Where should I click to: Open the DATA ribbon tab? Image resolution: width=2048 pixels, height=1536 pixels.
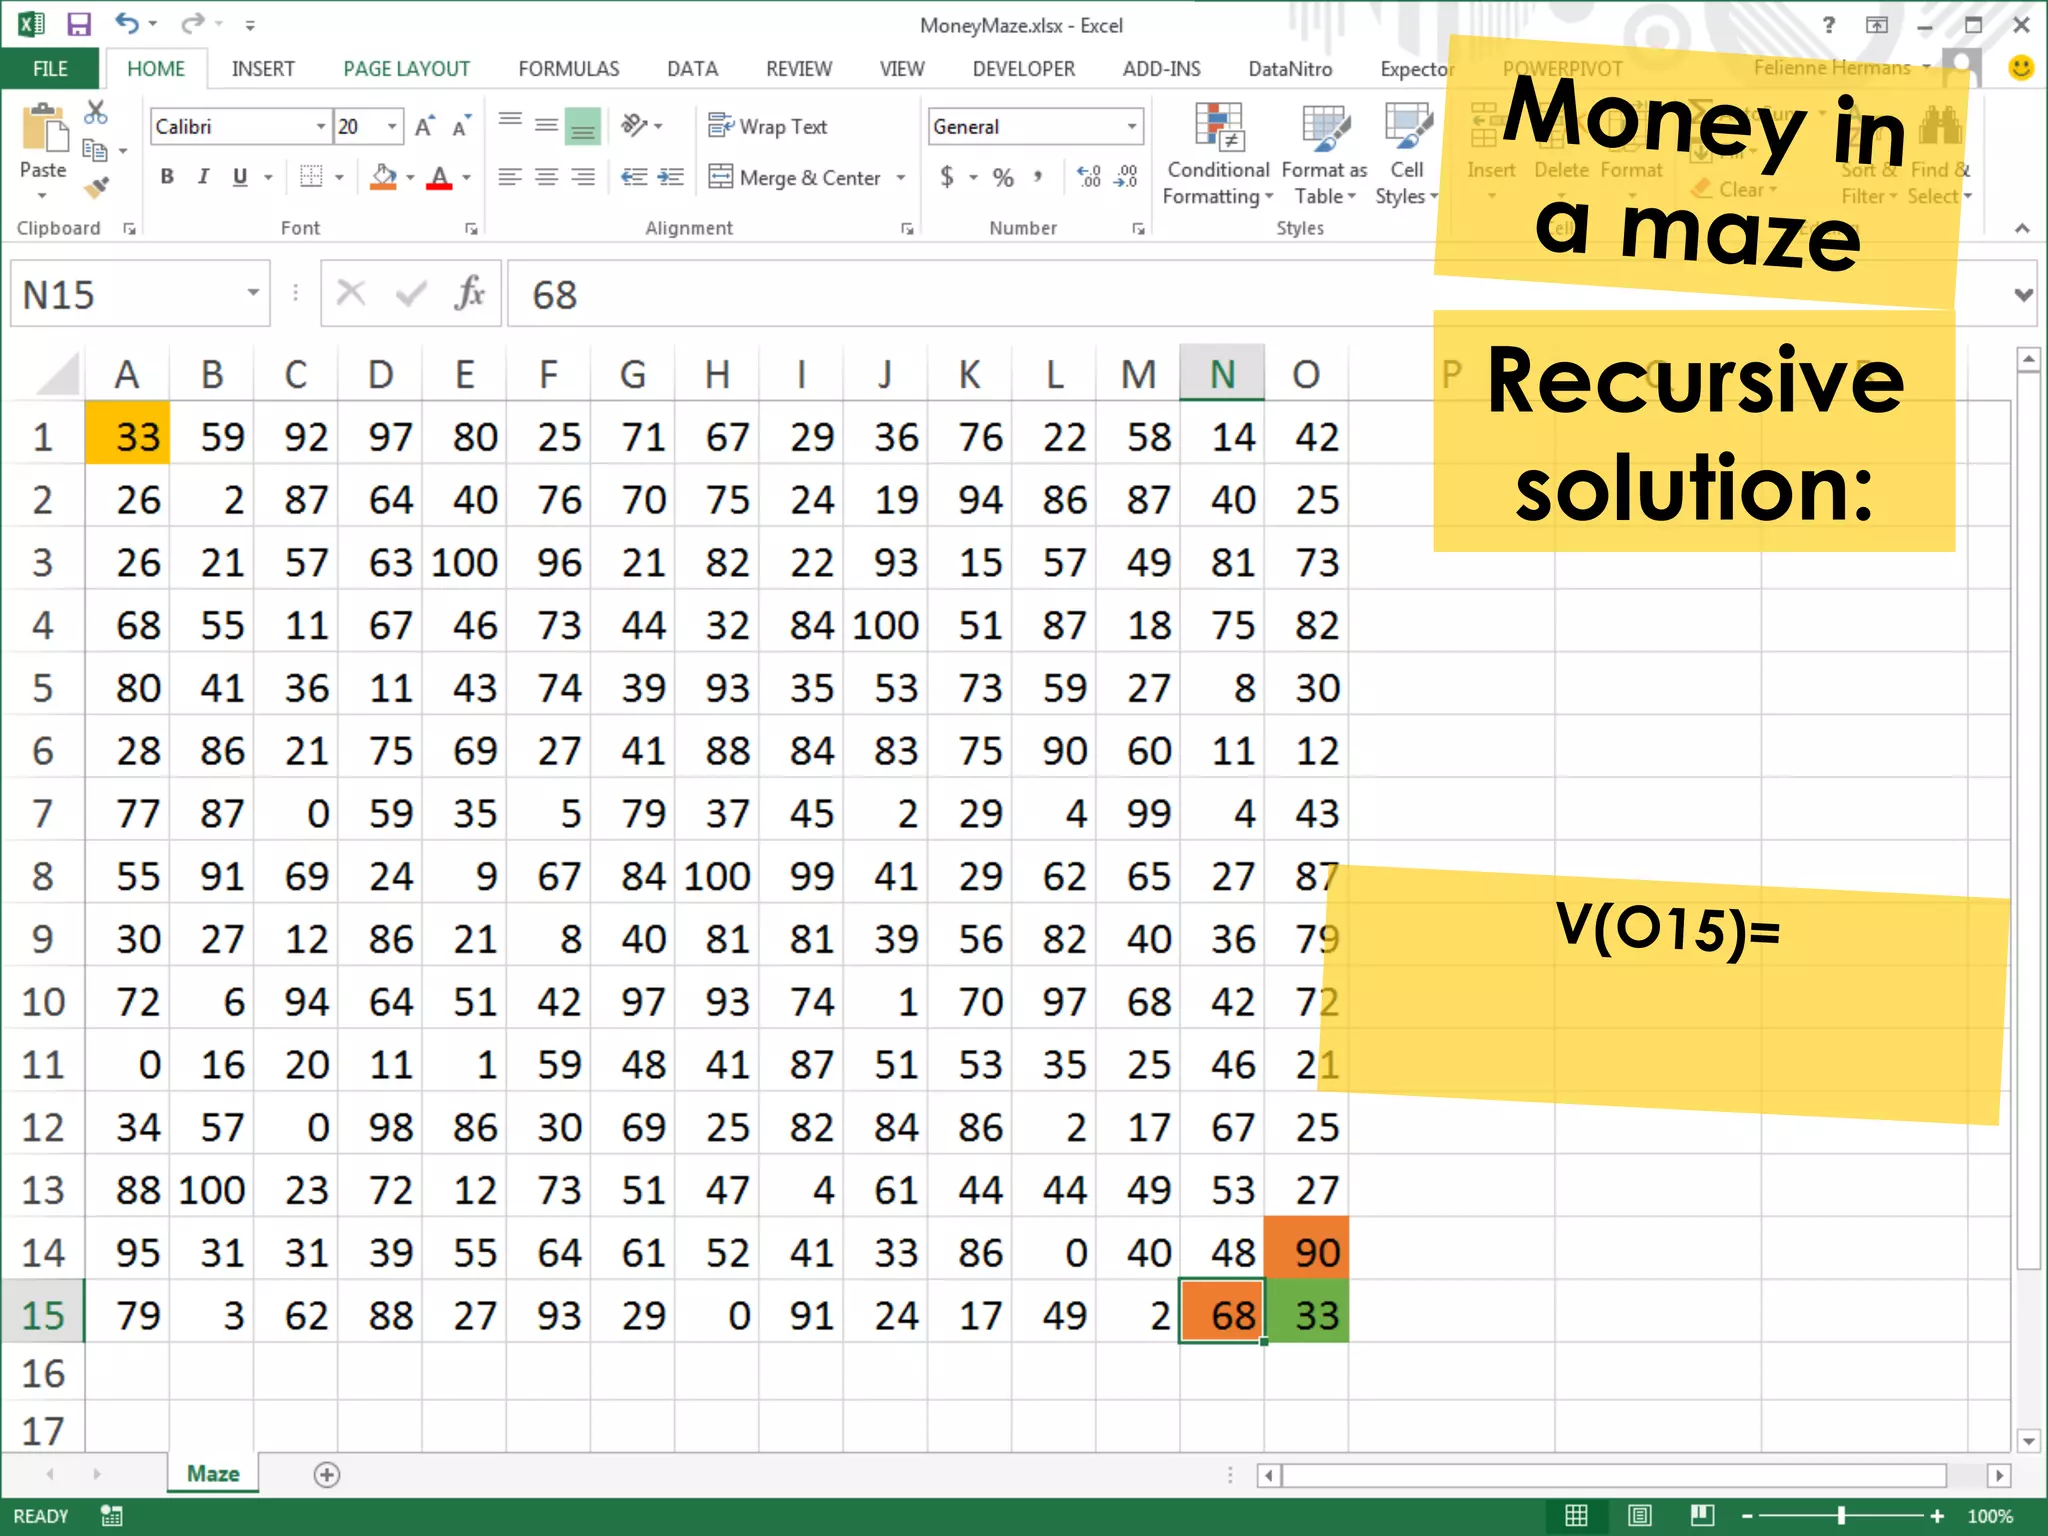(692, 68)
